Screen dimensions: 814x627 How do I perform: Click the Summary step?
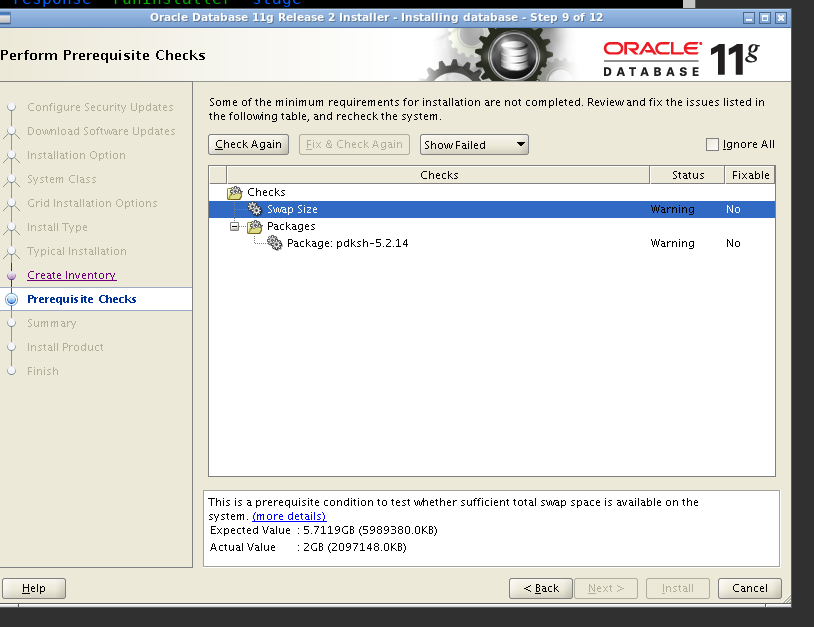click(51, 323)
